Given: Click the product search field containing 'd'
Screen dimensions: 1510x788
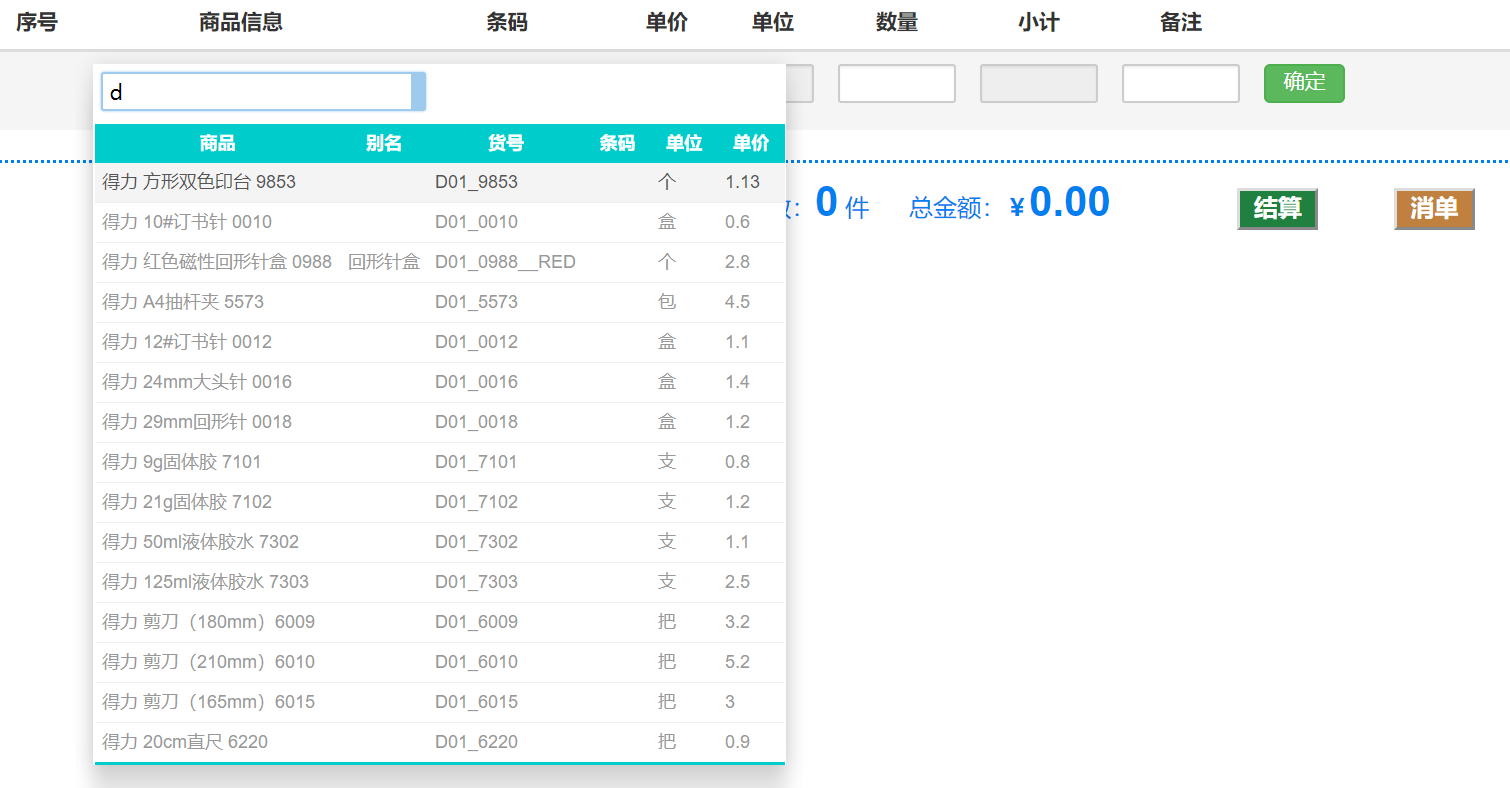Looking at the screenshot, I should click(263, 92).
